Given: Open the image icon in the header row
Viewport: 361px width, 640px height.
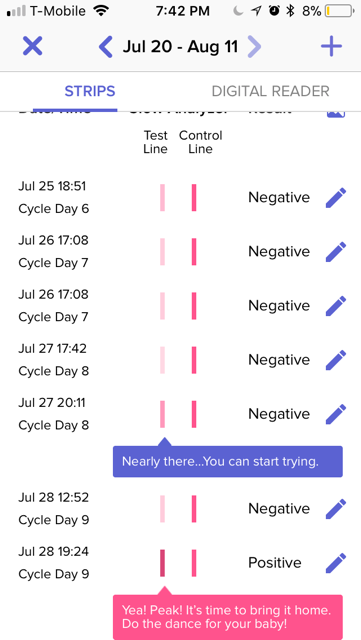Looking at the screenshot, I should tap(336, 113).
